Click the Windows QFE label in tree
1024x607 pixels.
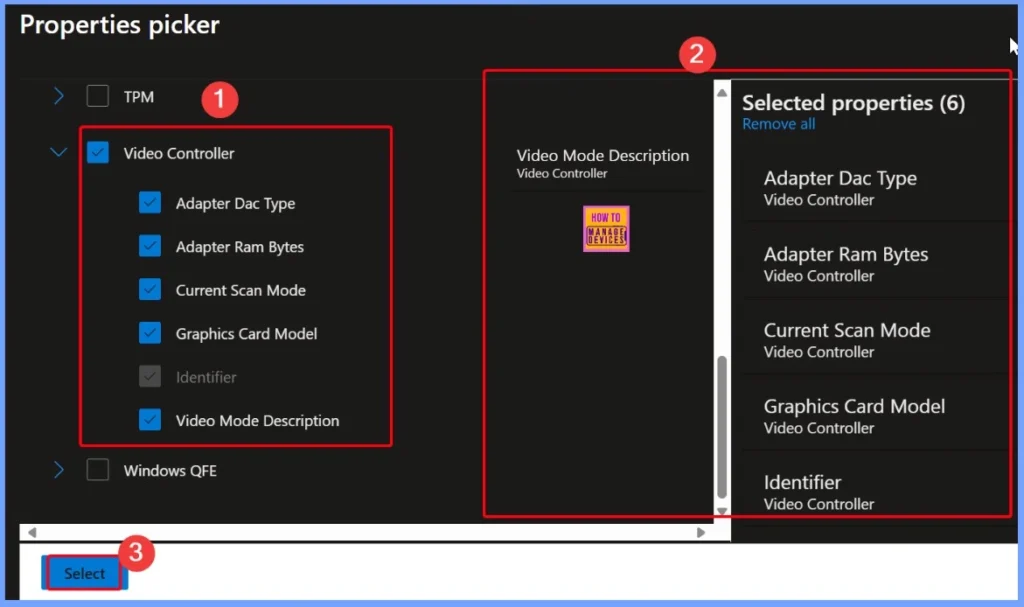170,470
